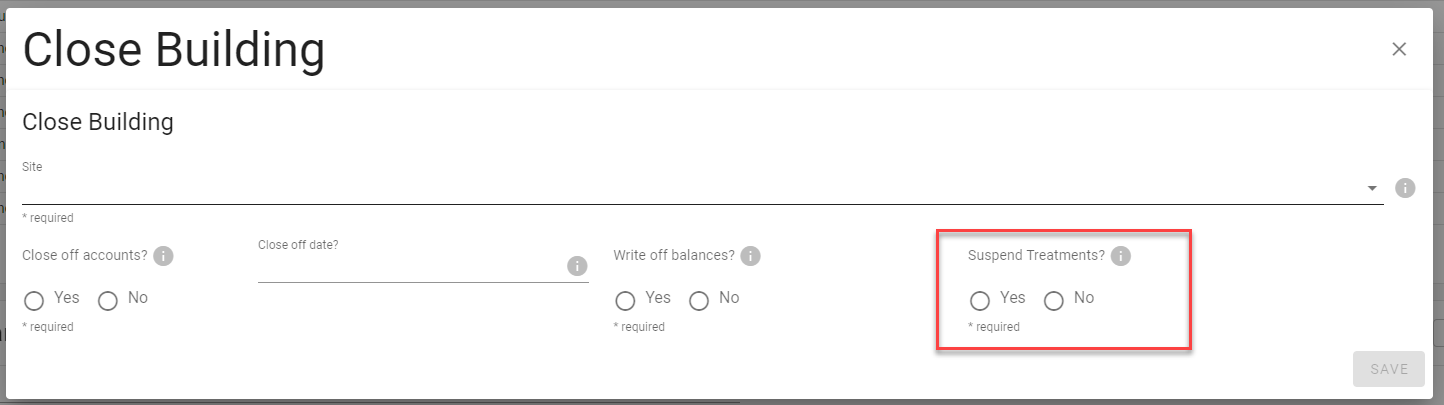Expand the Site dropdown arrow

pos(1372,188)
